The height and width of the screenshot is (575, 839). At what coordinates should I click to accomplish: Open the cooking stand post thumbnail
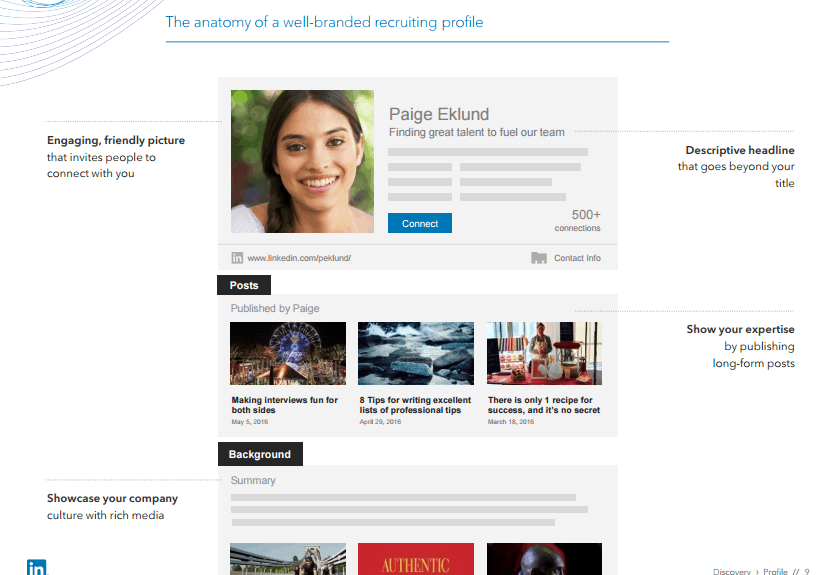544,353
